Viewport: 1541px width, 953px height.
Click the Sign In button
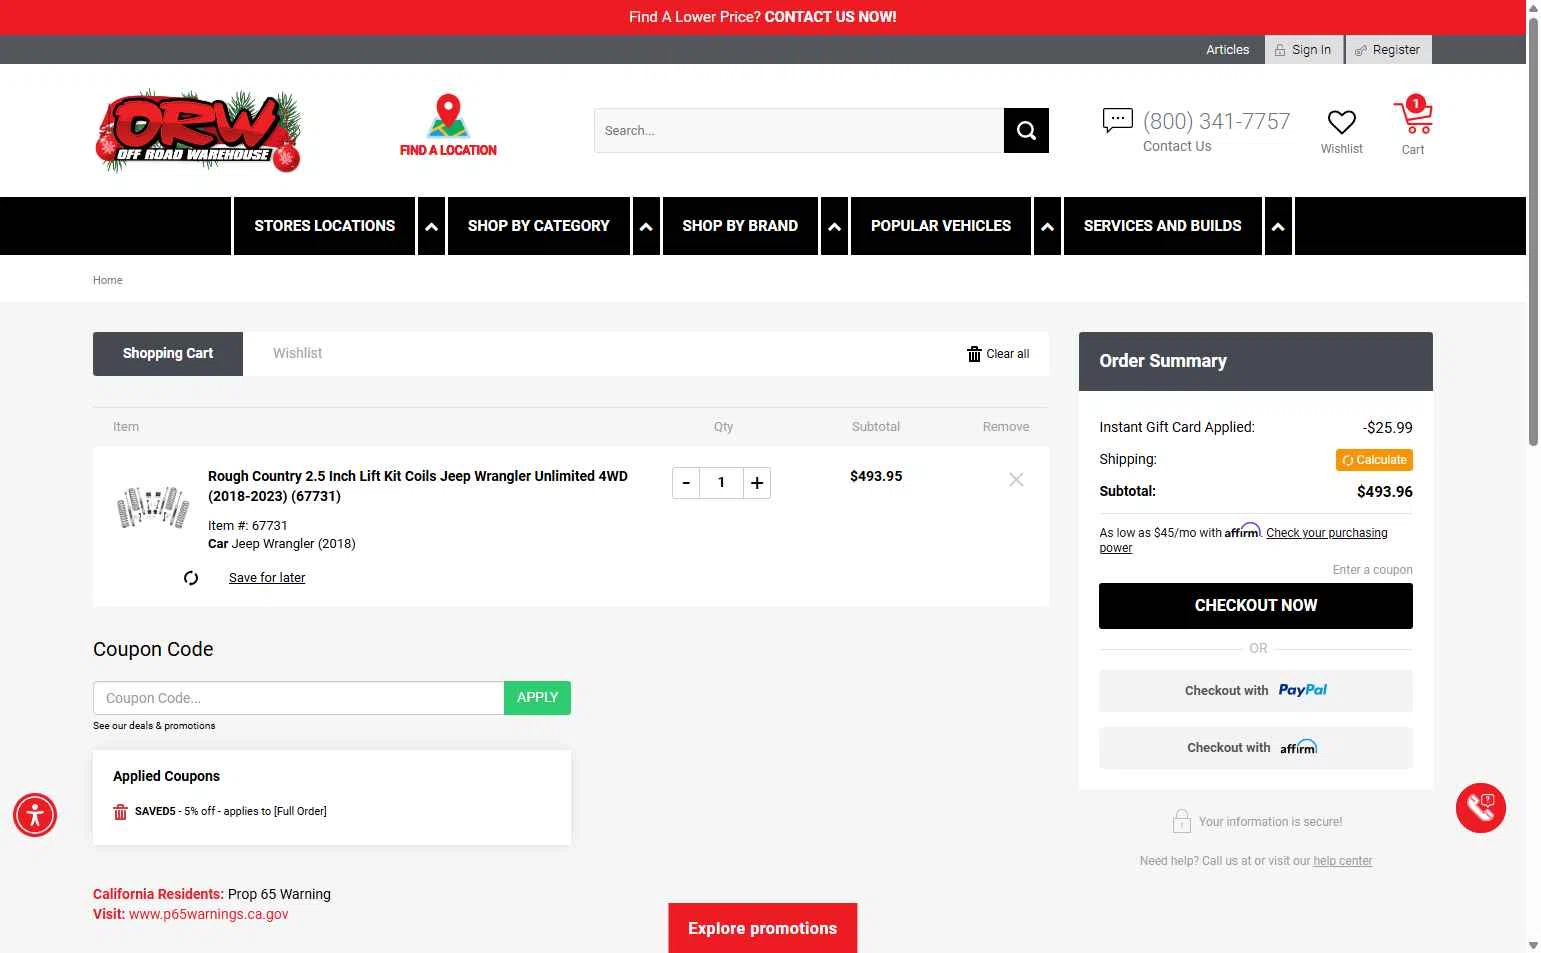1304,50
